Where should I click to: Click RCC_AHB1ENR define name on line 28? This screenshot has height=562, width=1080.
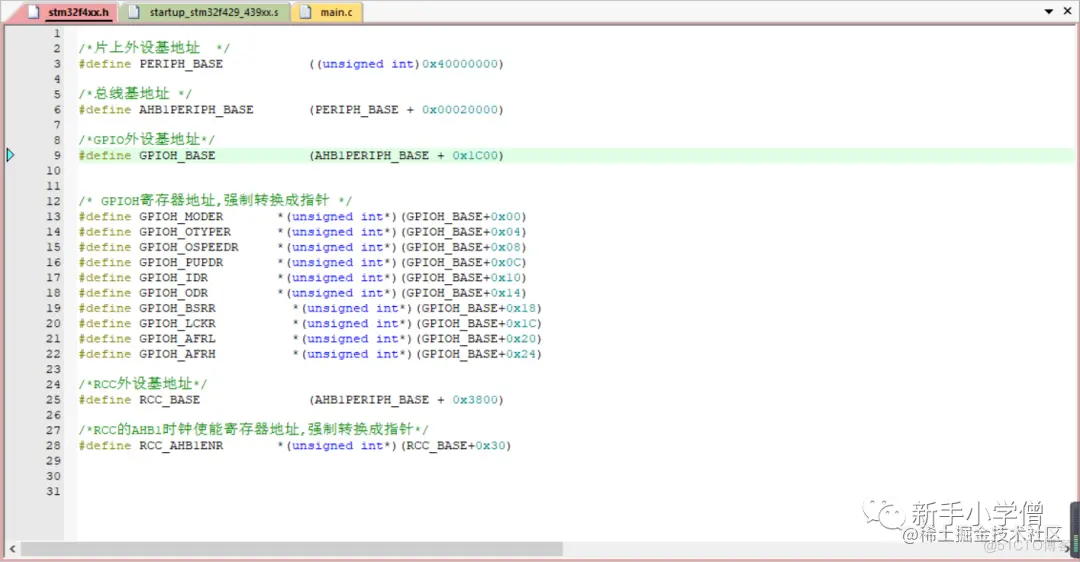coord(181,446)
